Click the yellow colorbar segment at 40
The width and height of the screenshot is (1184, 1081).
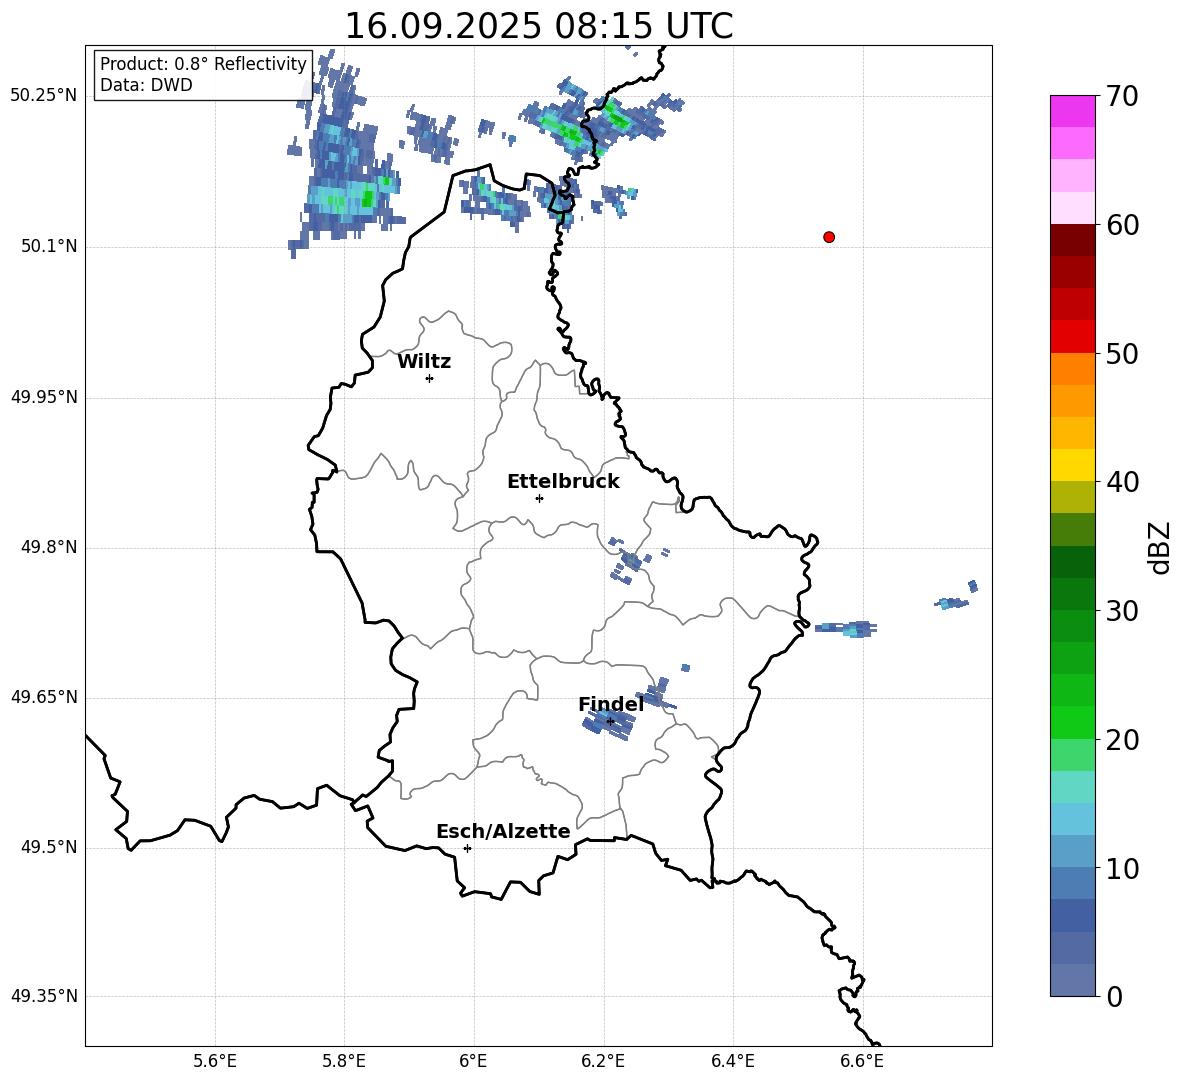(1072, 465)
